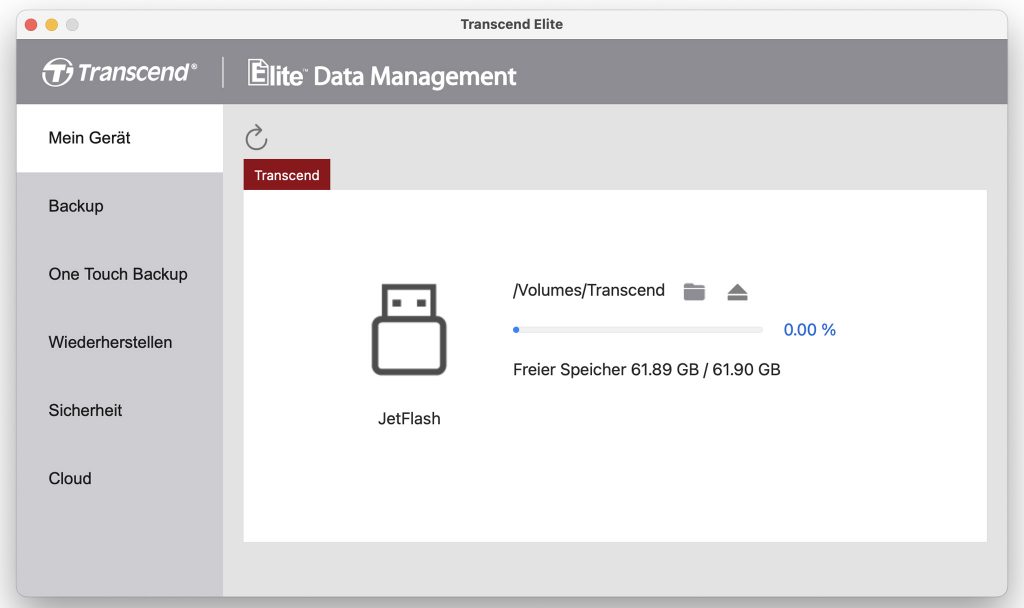Screen dimensions: 1024x608
Task: Click the refresh devices icon
Action: coord(256,138)
